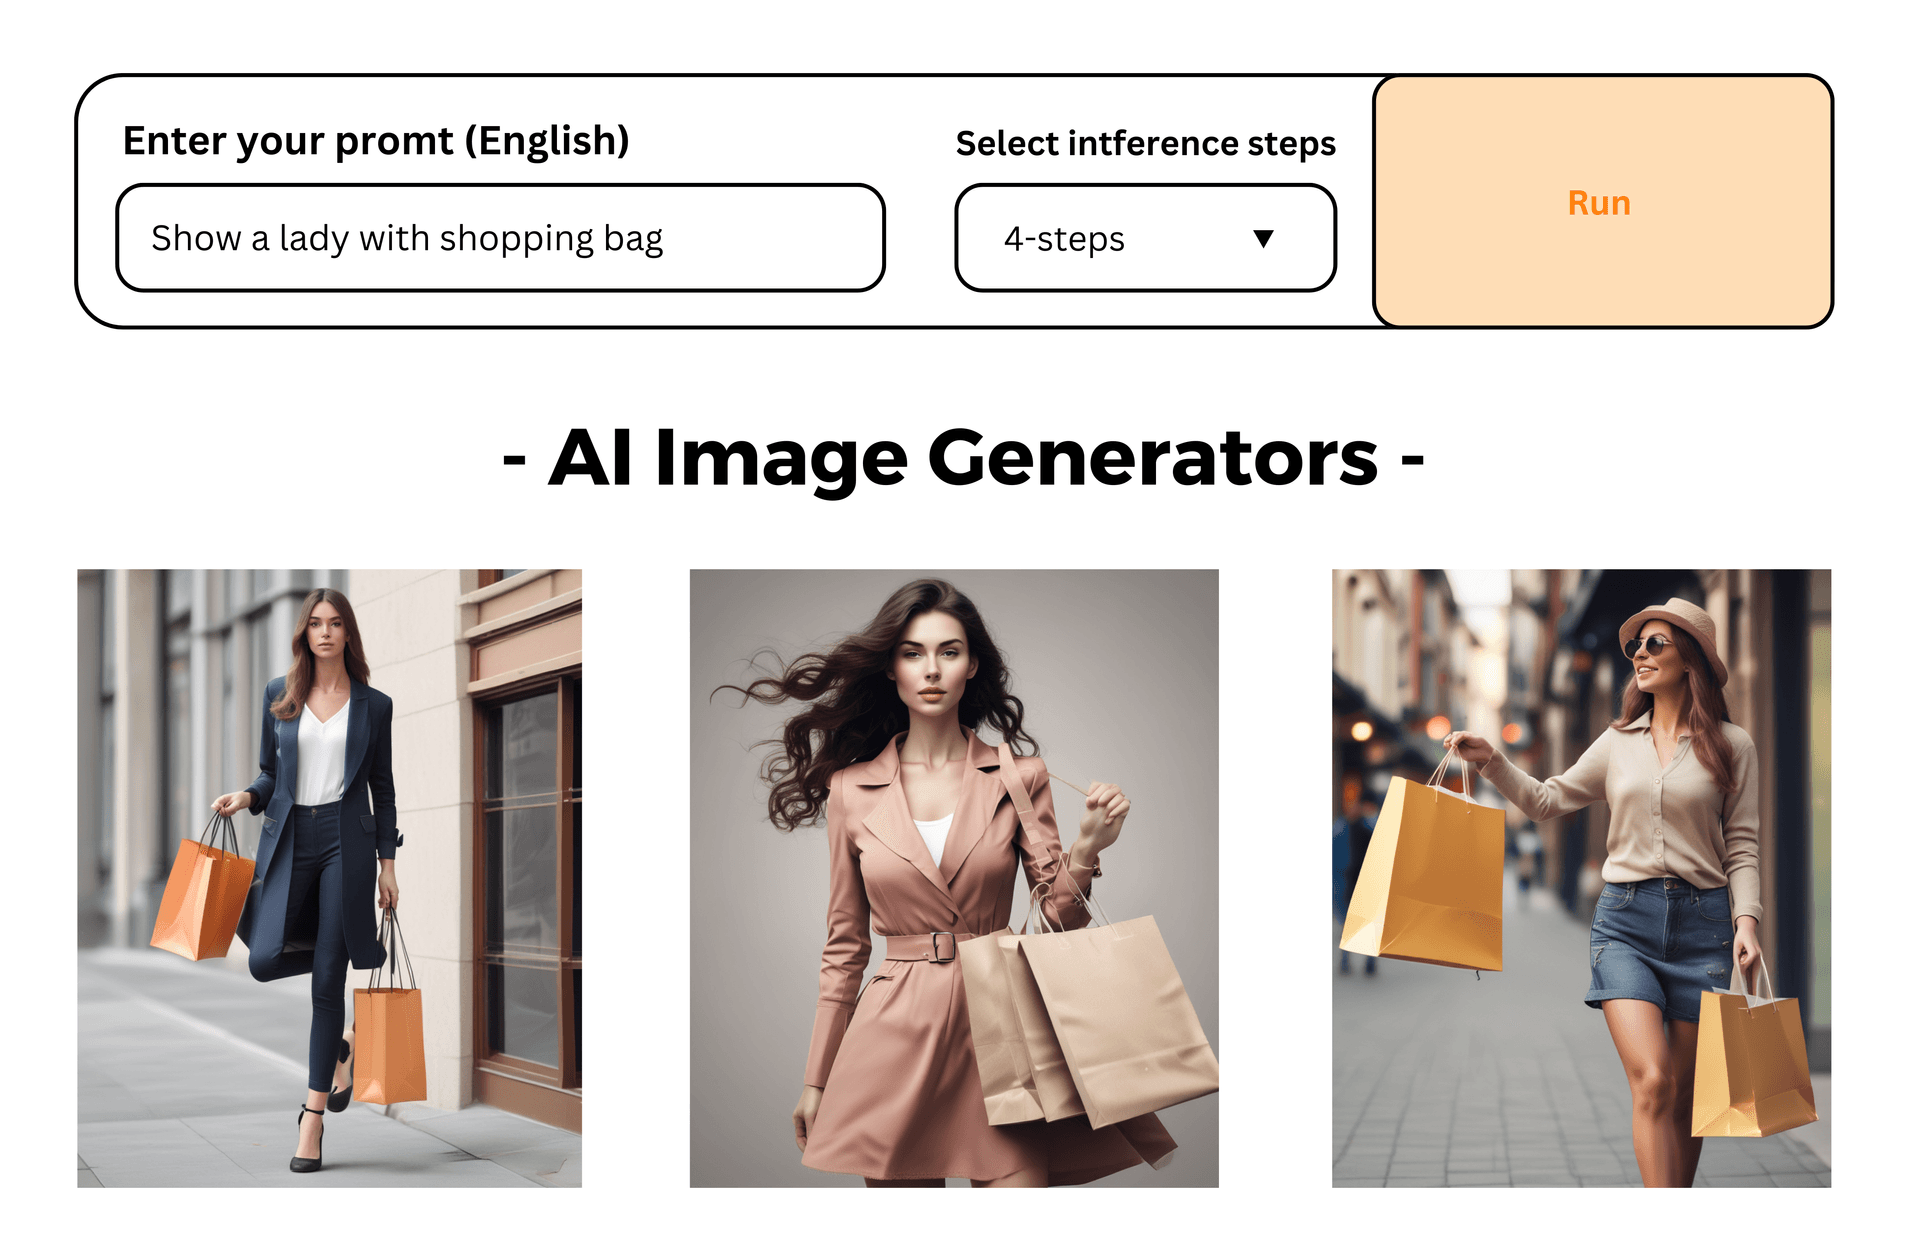The width and height of the screenshot is (1920, 1254).
Task: Start generation with the Run button
Action: [1602, 201]
